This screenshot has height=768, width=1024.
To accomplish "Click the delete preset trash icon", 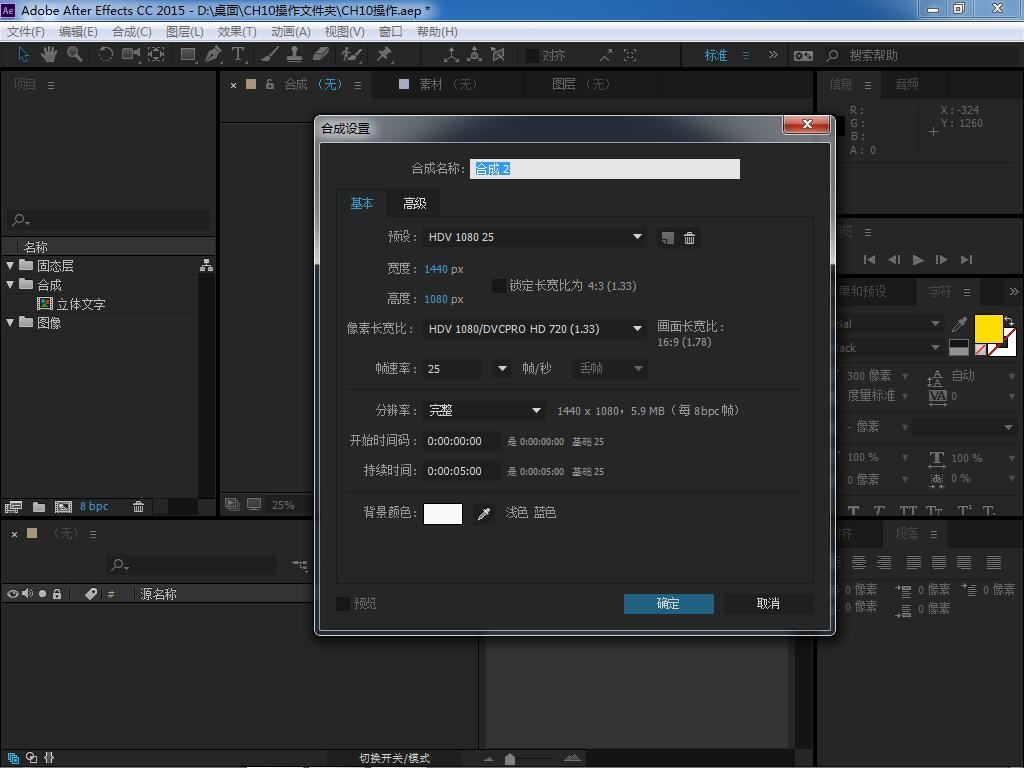I will tap(690, 238).
